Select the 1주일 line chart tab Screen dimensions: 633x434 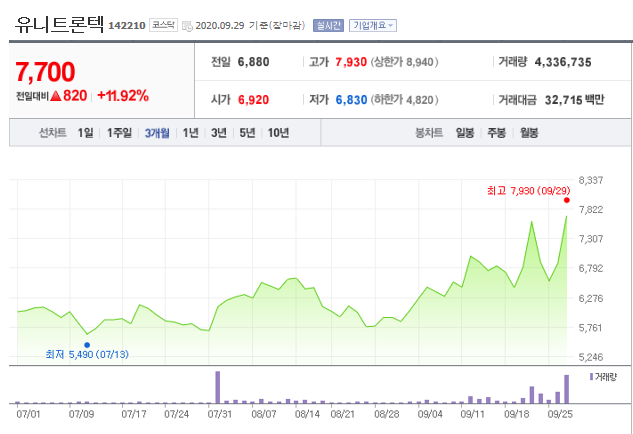click(x=119, y=132)
